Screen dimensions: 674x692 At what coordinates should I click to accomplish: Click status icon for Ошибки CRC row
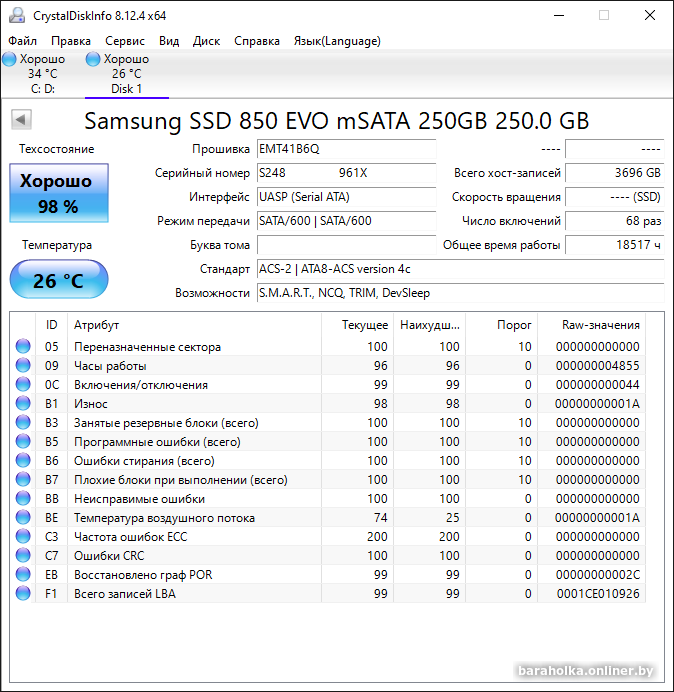tap(23, 556)
